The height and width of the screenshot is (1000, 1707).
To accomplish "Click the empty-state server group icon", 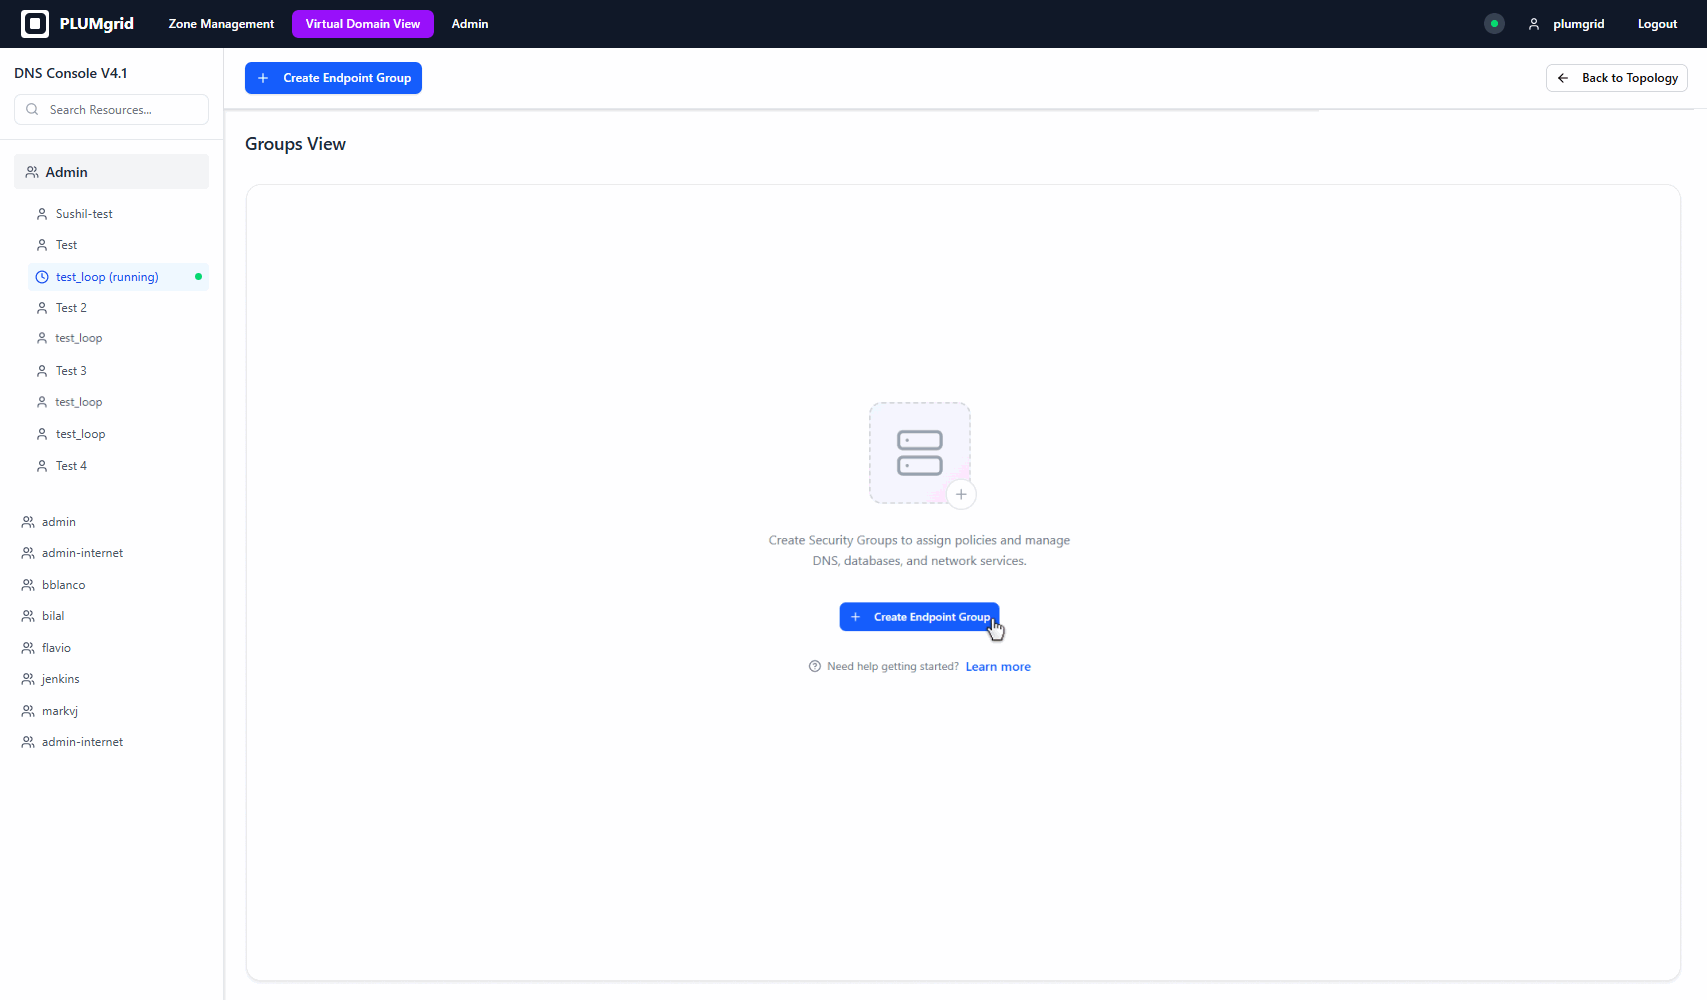I will click(919, 453).
